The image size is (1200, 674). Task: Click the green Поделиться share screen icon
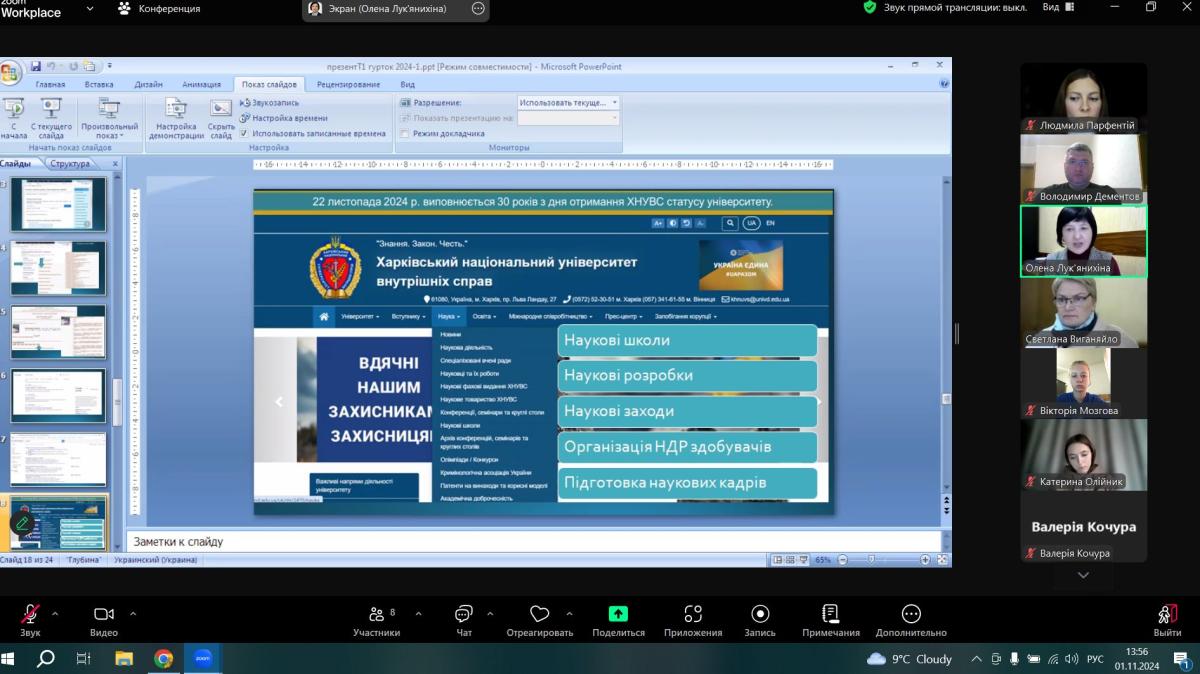pyautogui.click(x=618, y=614)
